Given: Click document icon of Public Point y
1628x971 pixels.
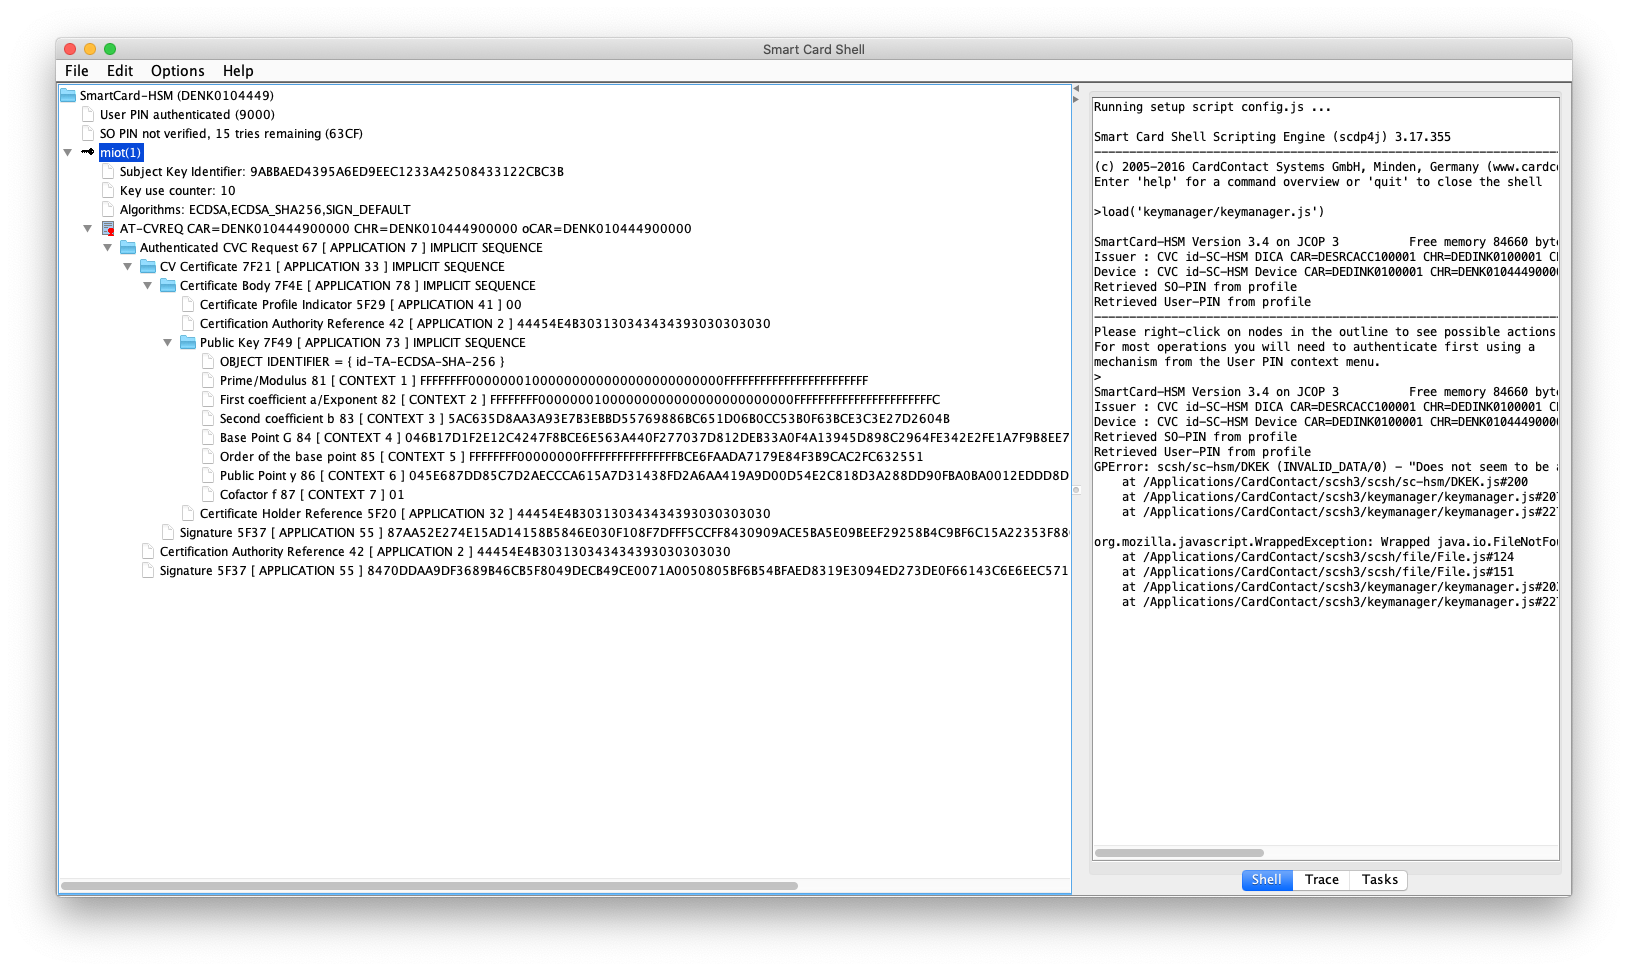Looking at the screenshot, I should coord(208,475).
